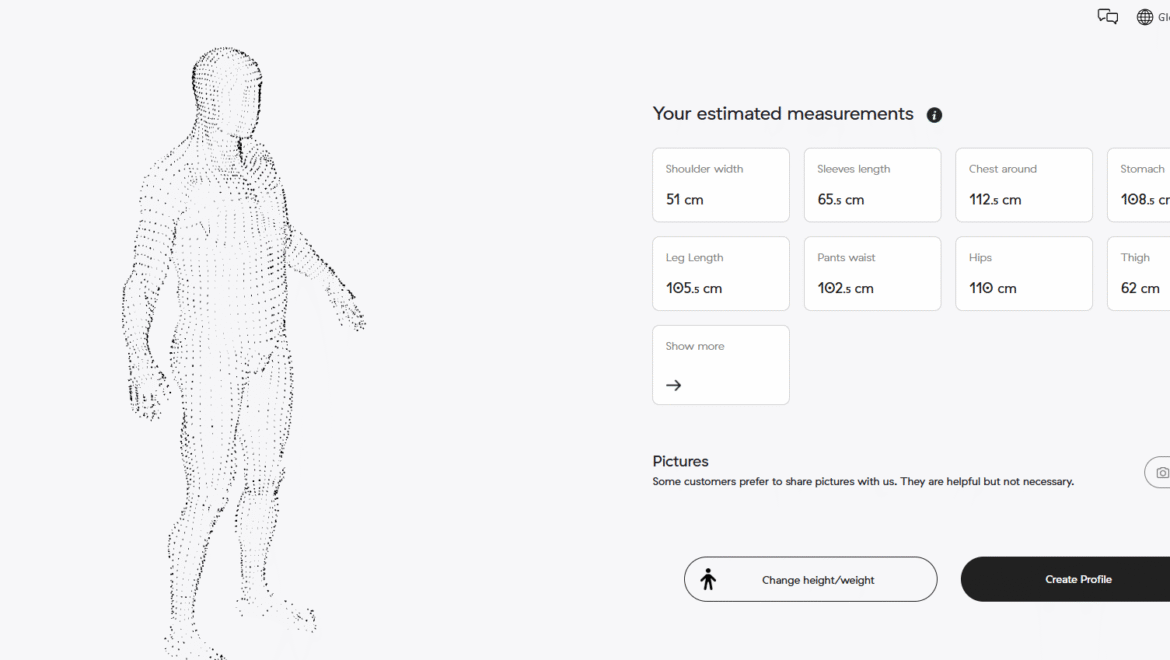This screenshot has height=660, width=1170.
Task: Open the Chest around measurement card
Action: (x=1023, y=185)
